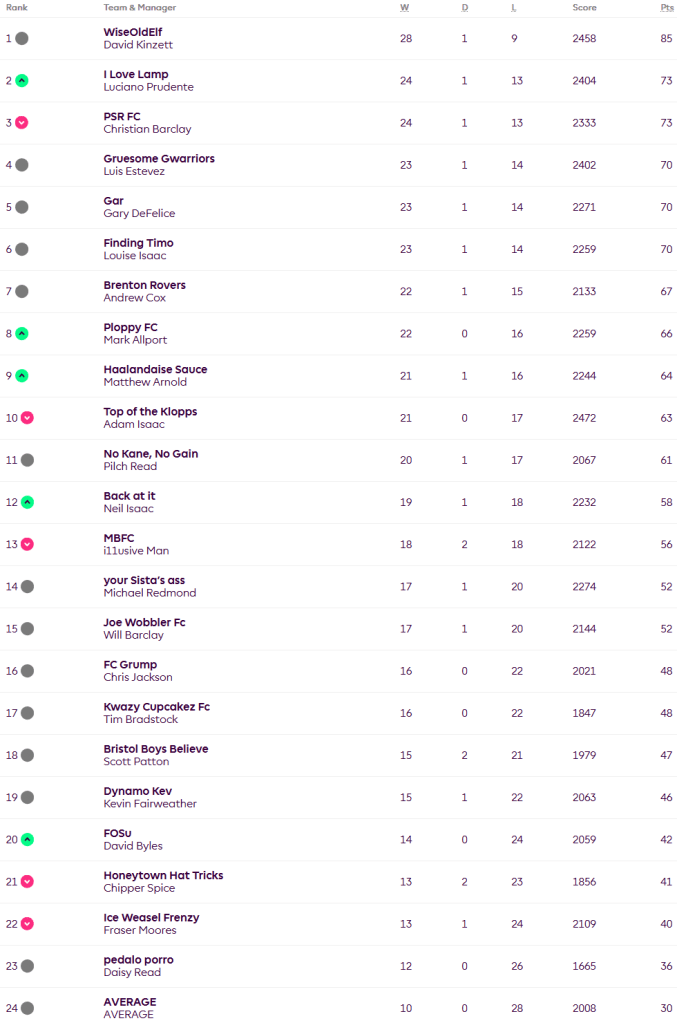Click green up arrow for Back at it

pyautogui.click(x=27, y=502)
